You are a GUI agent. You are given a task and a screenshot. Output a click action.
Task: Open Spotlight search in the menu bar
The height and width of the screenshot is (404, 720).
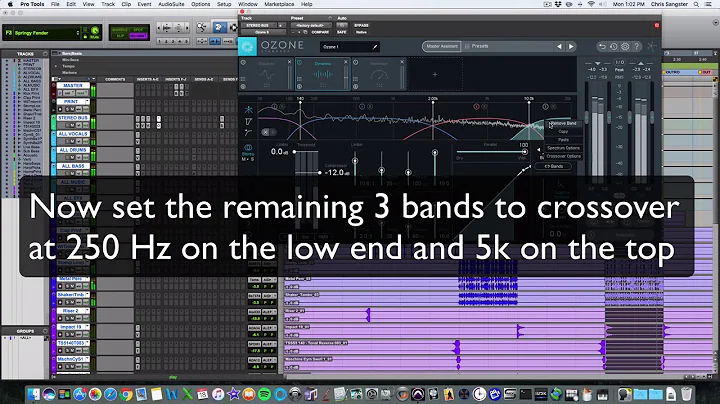pos(696,4)
